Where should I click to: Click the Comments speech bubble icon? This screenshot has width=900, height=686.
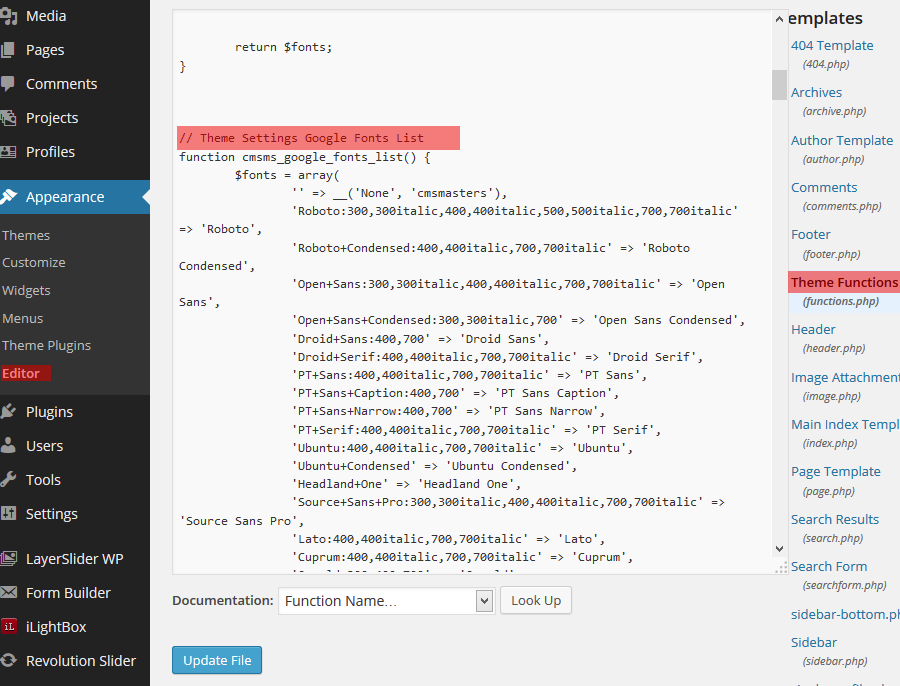pos(8,84)
